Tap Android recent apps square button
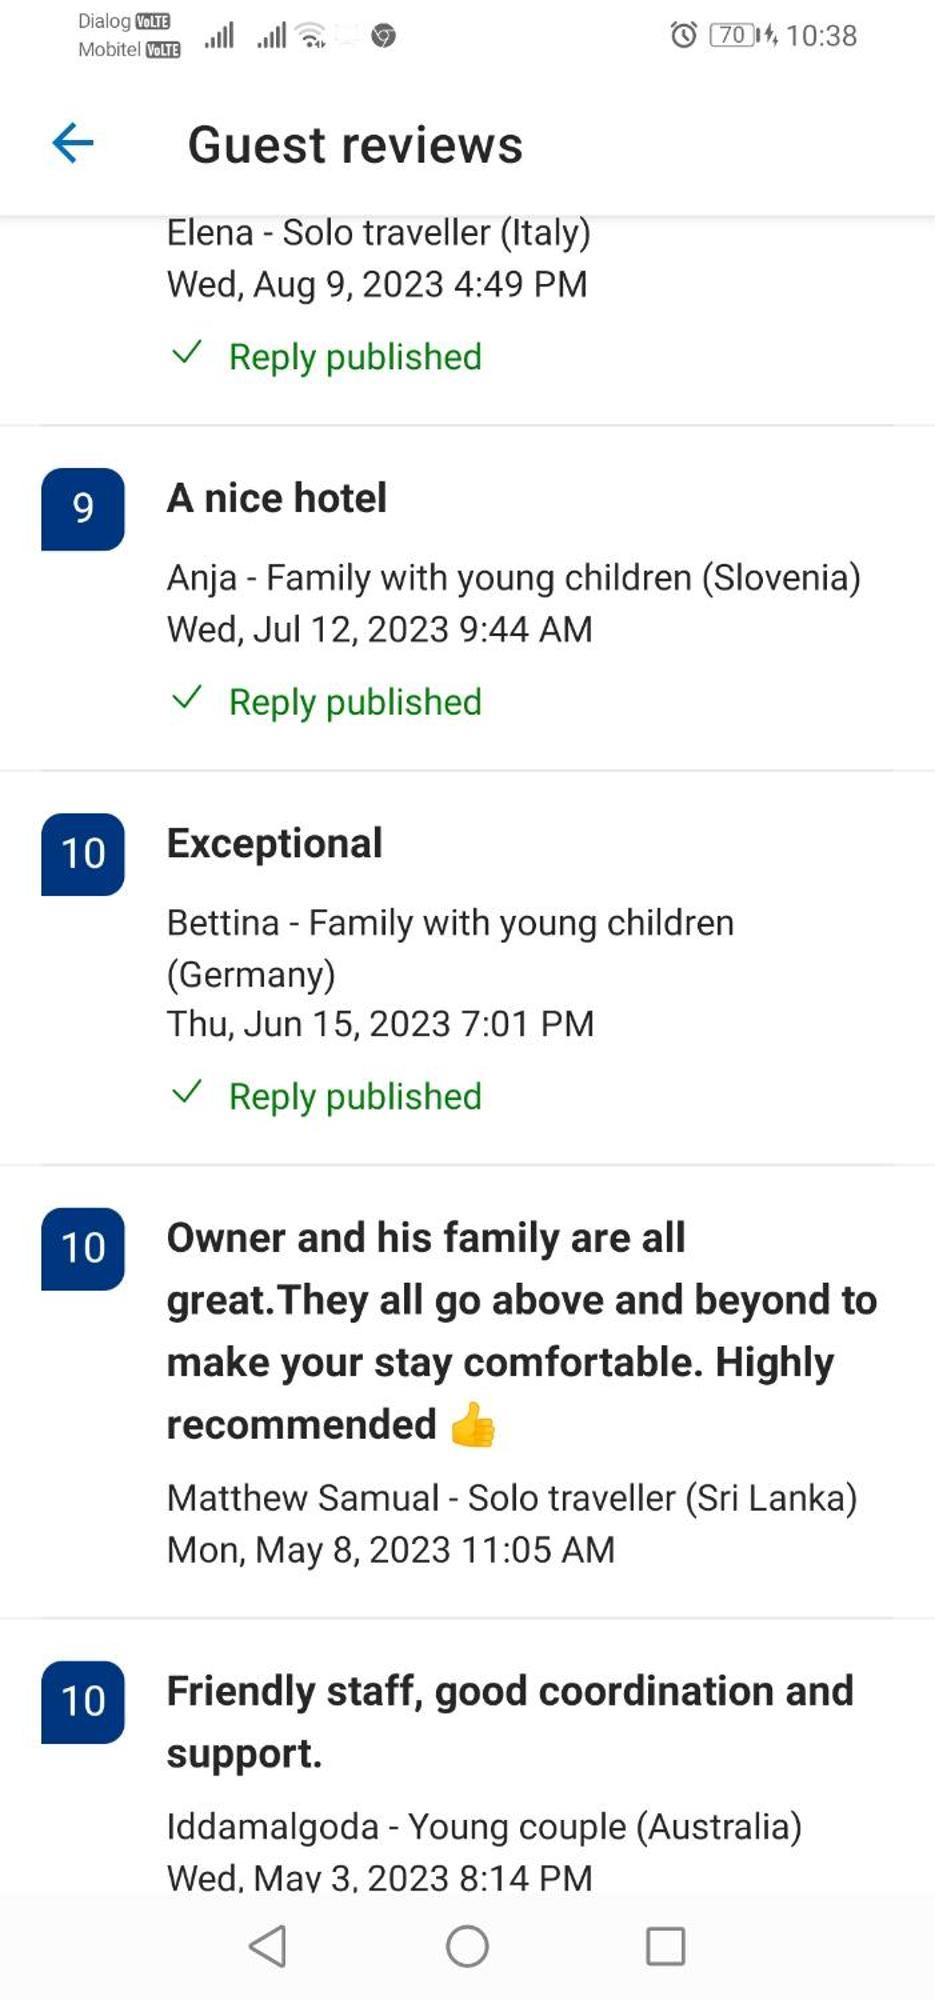 tap(666, 1946)
